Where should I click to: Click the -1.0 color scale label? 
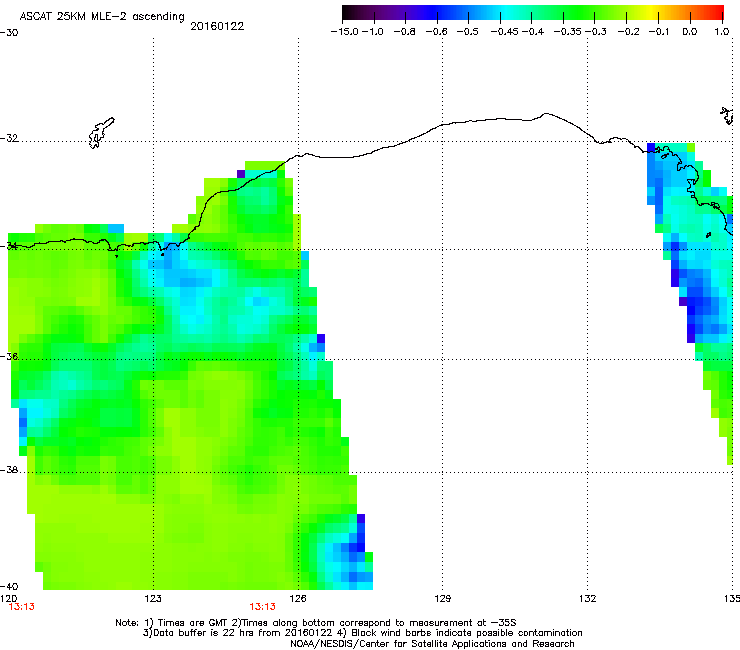tap(372, 32)
